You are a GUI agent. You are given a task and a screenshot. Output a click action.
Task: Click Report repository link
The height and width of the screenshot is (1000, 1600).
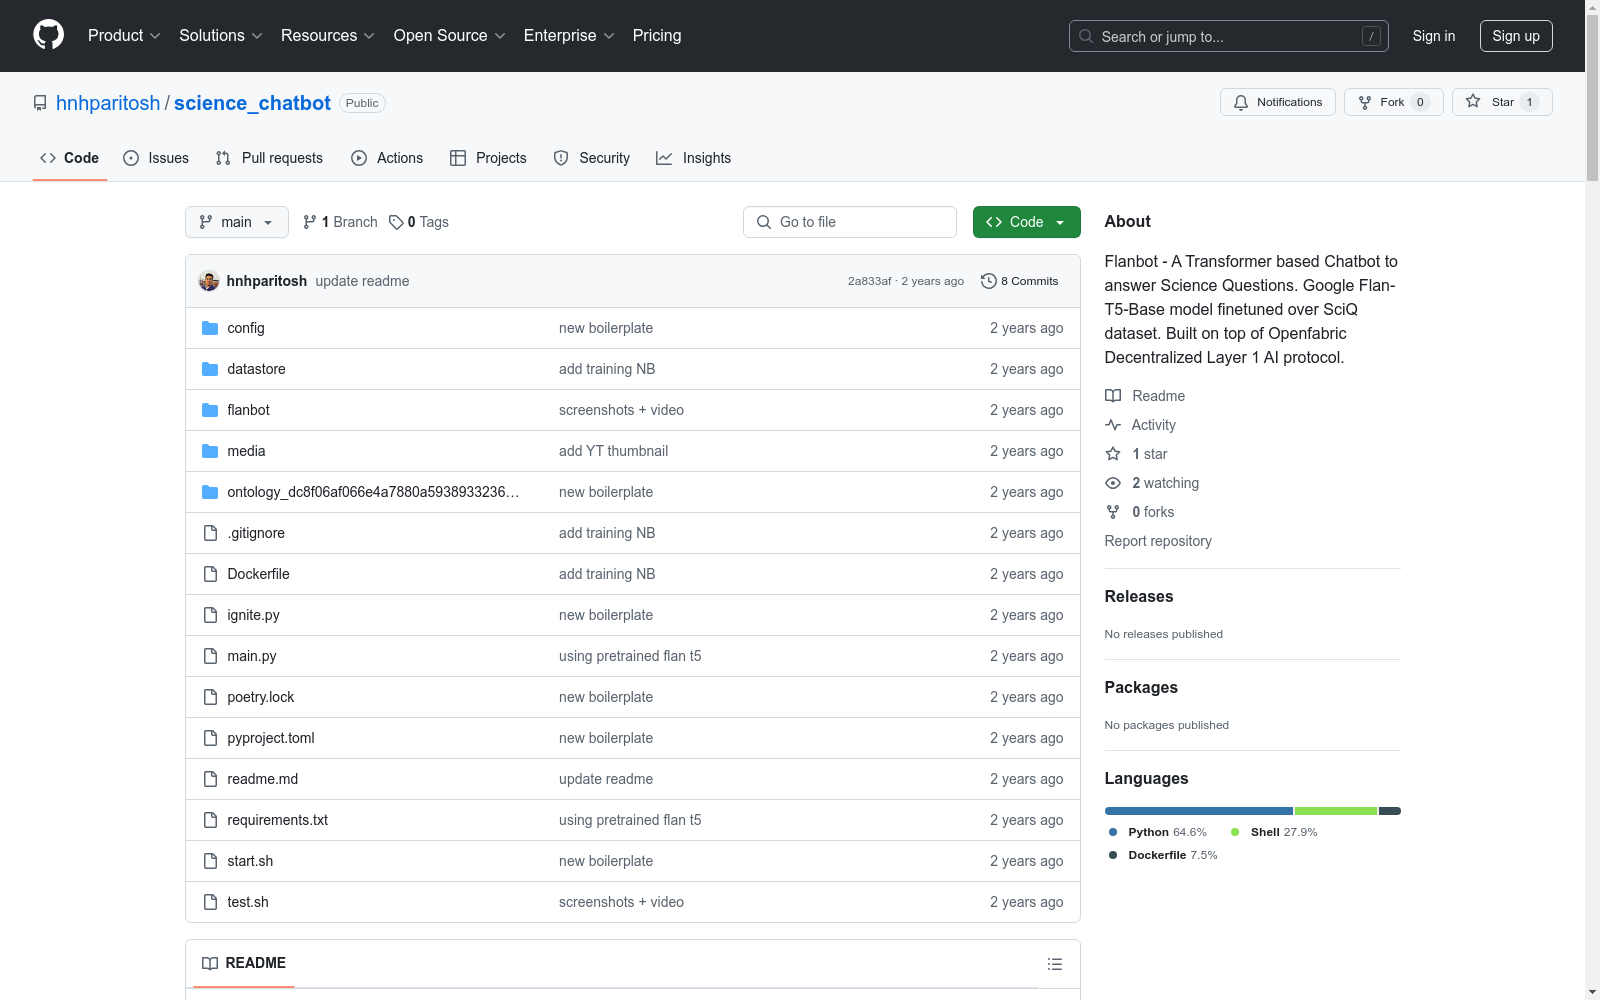pyautogui.click(x=1158, y=541)
